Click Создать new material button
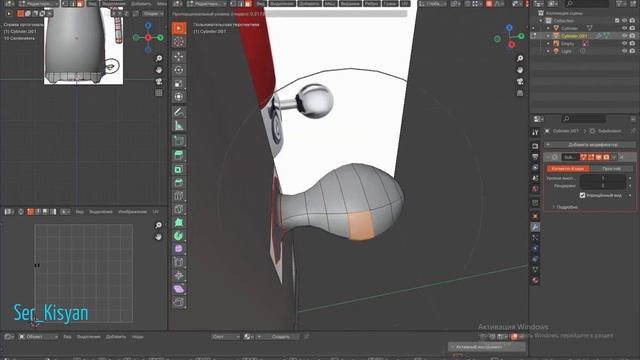The height and width of the screenshot is (360, 640). point(277,337)
